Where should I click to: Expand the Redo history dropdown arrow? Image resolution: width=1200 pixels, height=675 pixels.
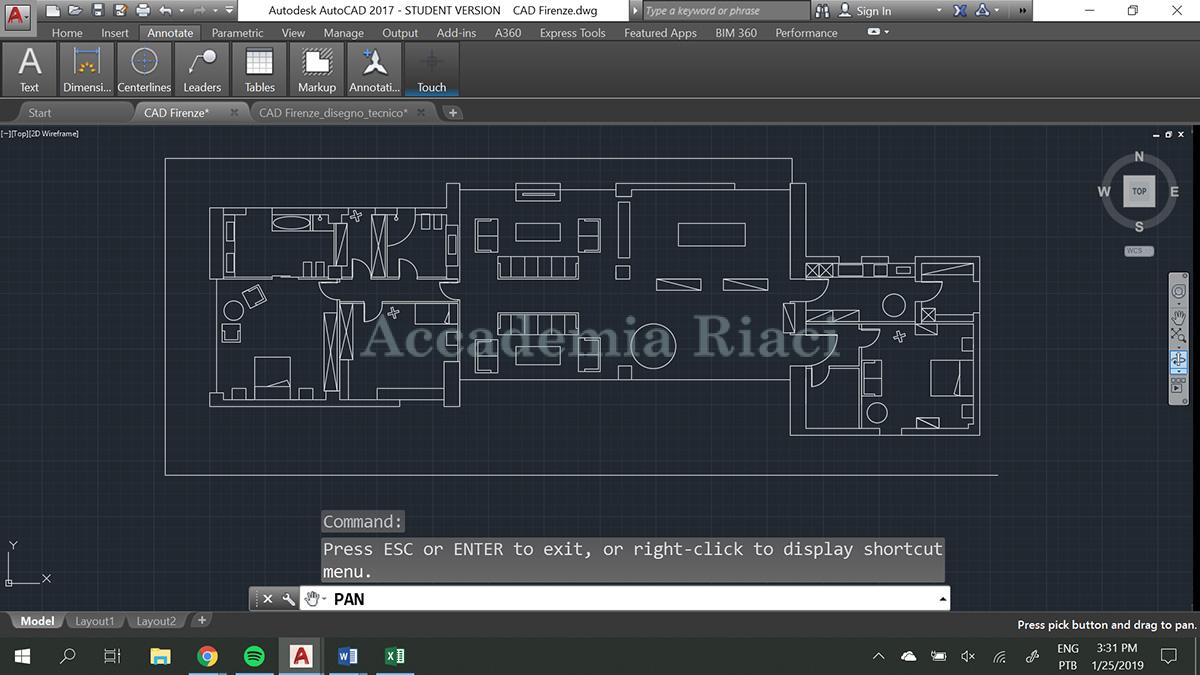click(x=215, y=10)
